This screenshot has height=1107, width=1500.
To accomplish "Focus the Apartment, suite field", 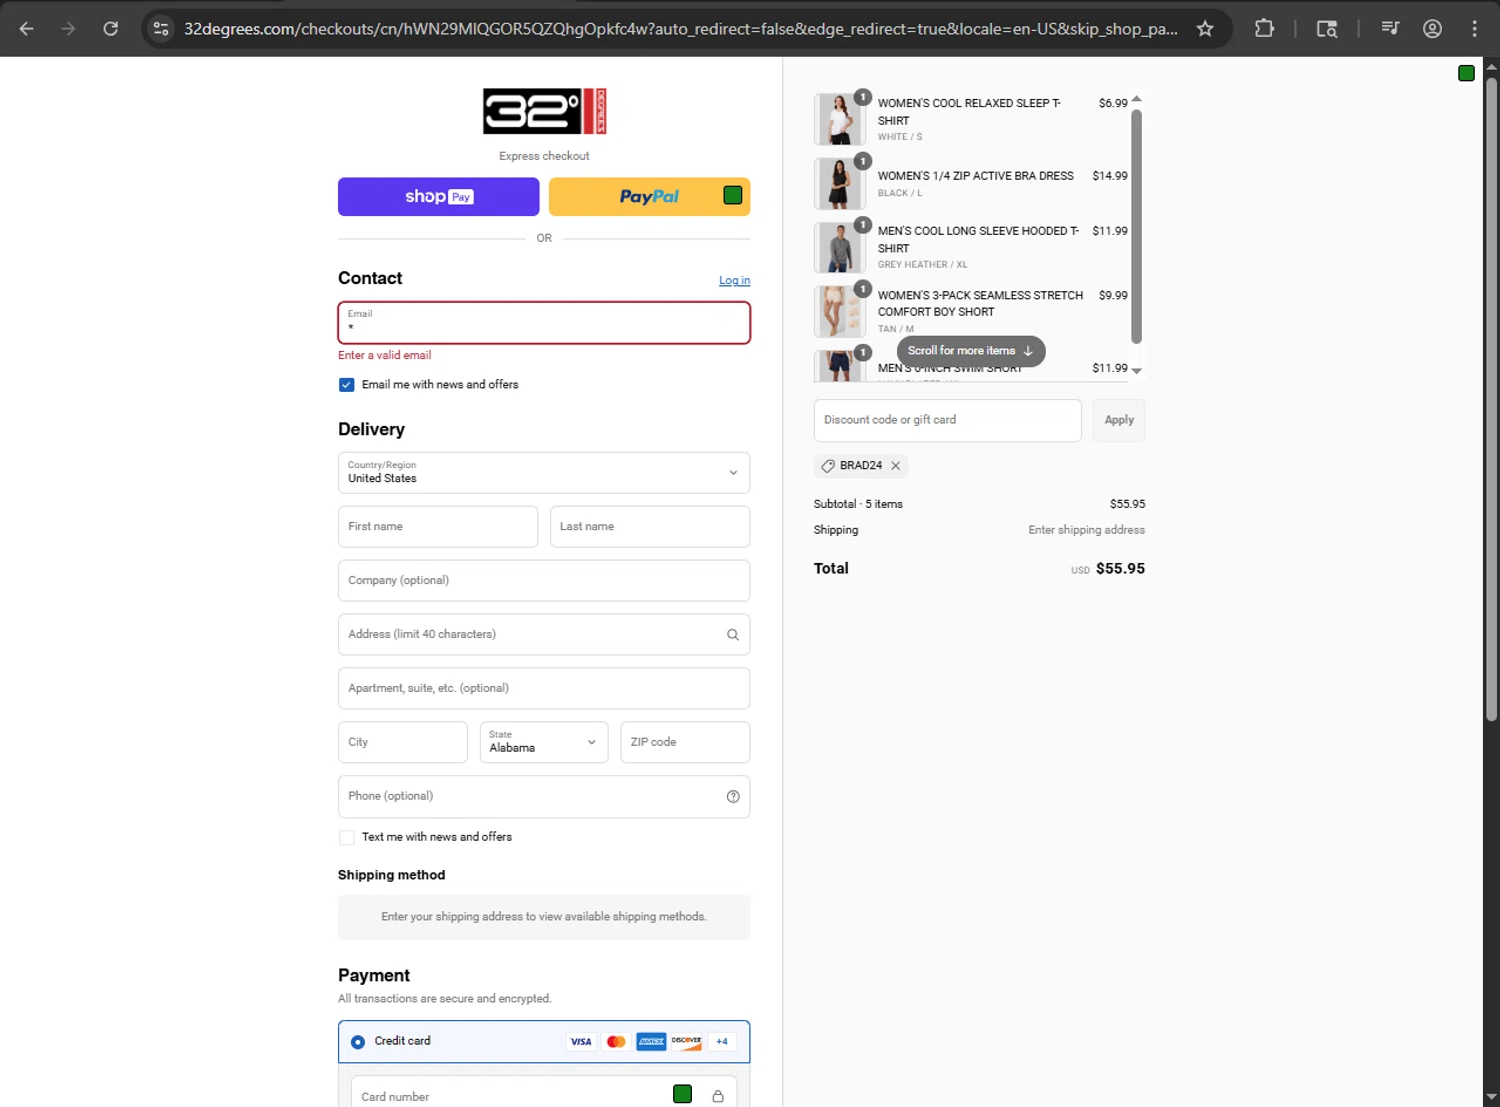I will pos(544,689).
